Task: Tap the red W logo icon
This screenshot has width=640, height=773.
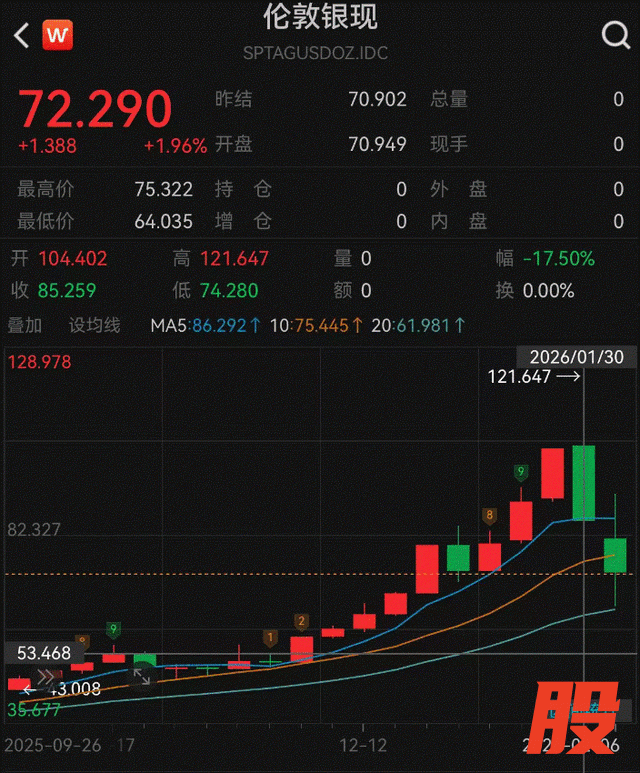Action: (58, 36)
